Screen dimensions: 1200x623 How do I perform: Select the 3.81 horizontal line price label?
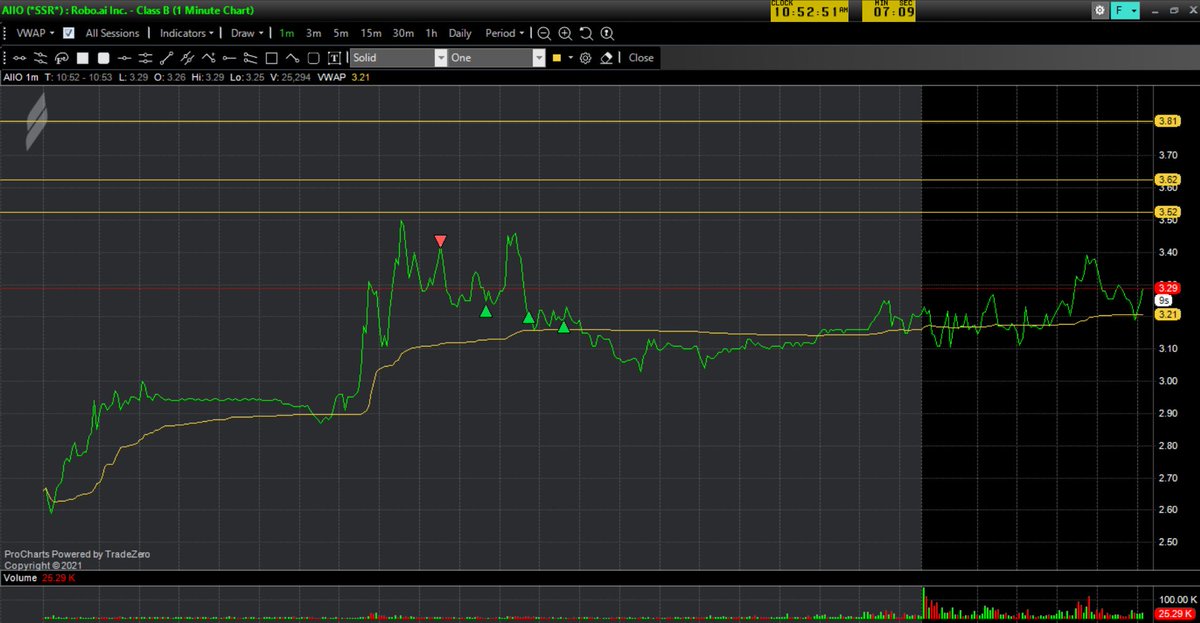(1167, 121)
